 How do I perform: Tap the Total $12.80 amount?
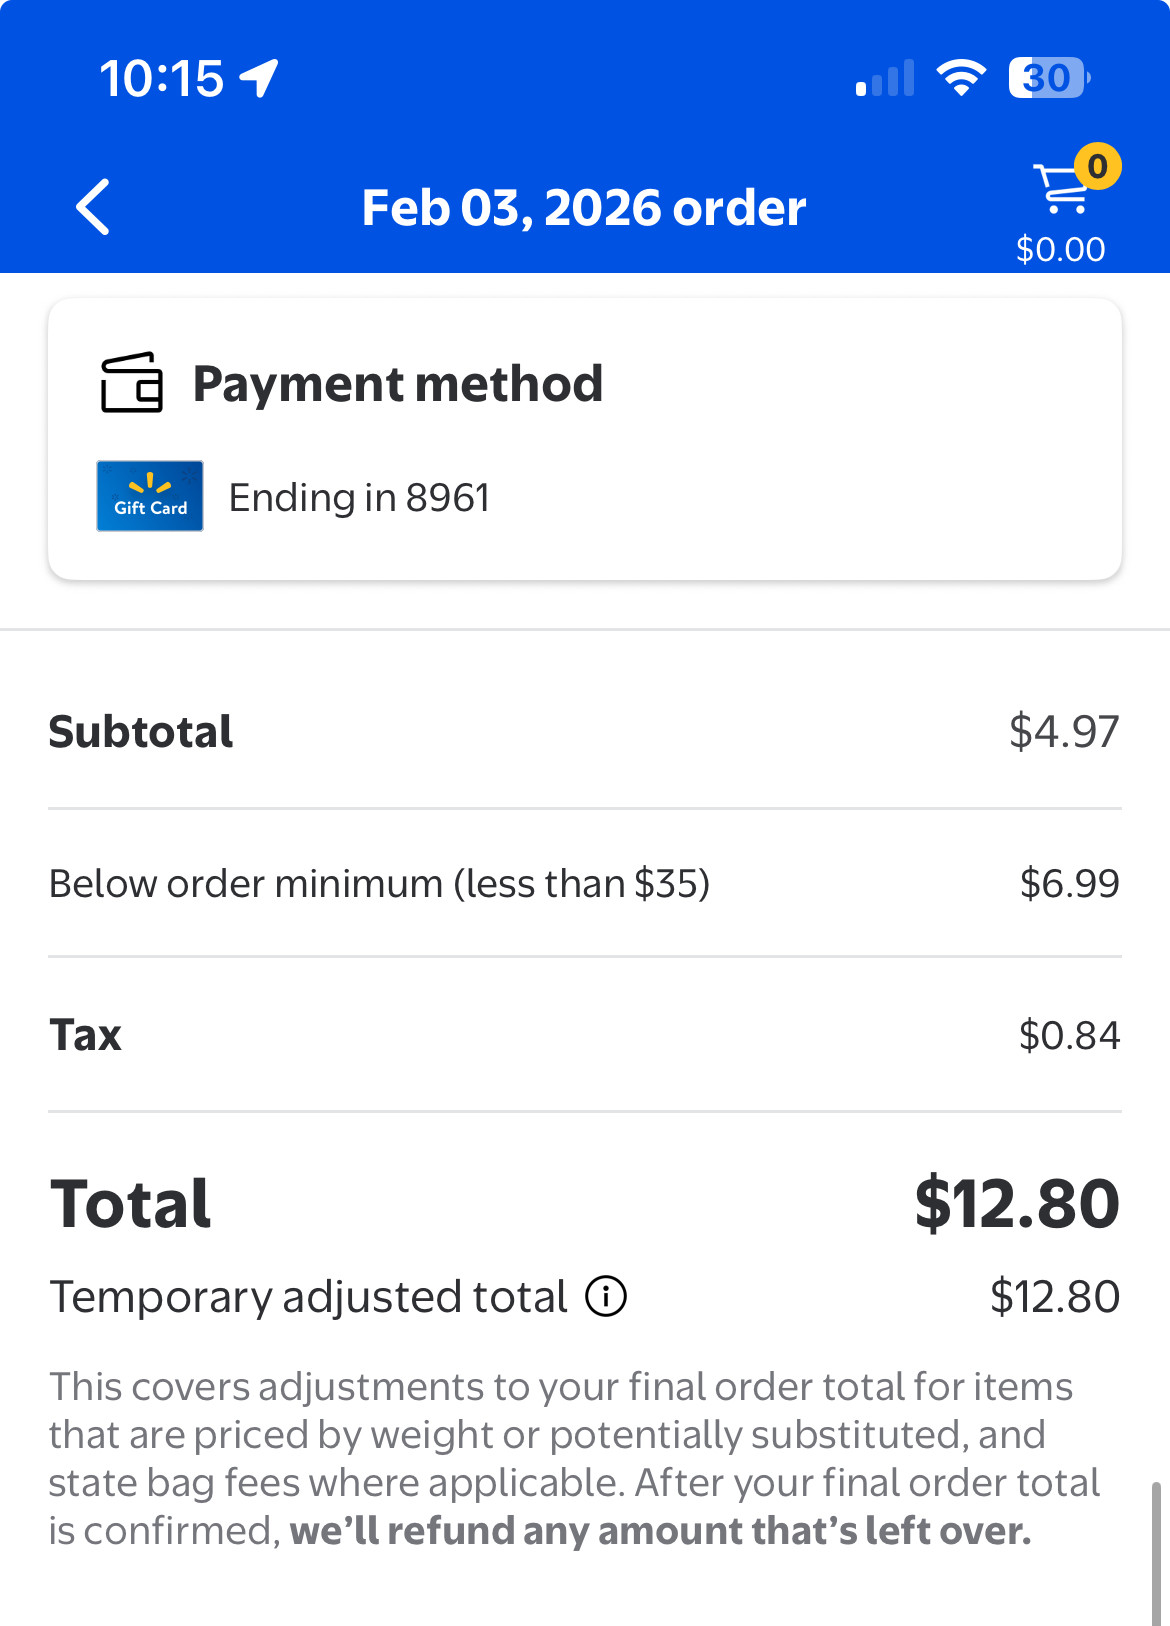[x=1016, y=1203]
